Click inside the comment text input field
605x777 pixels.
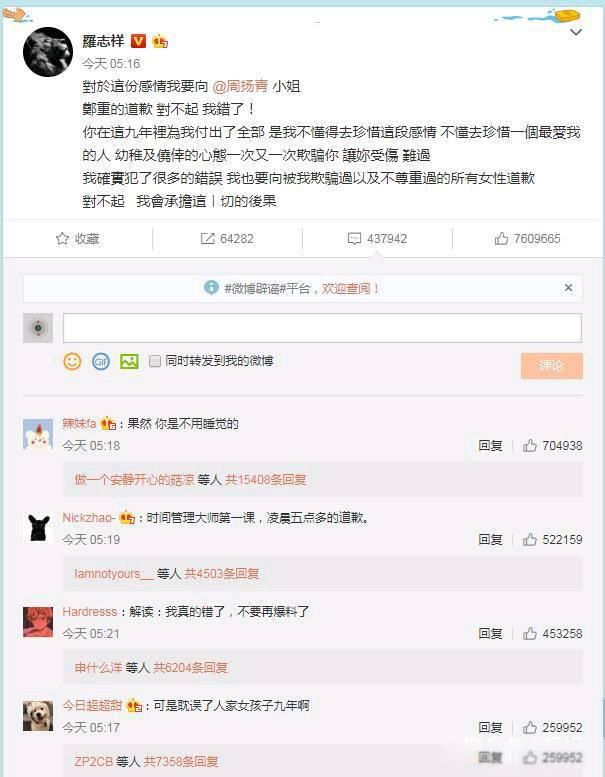pos(322,328)
